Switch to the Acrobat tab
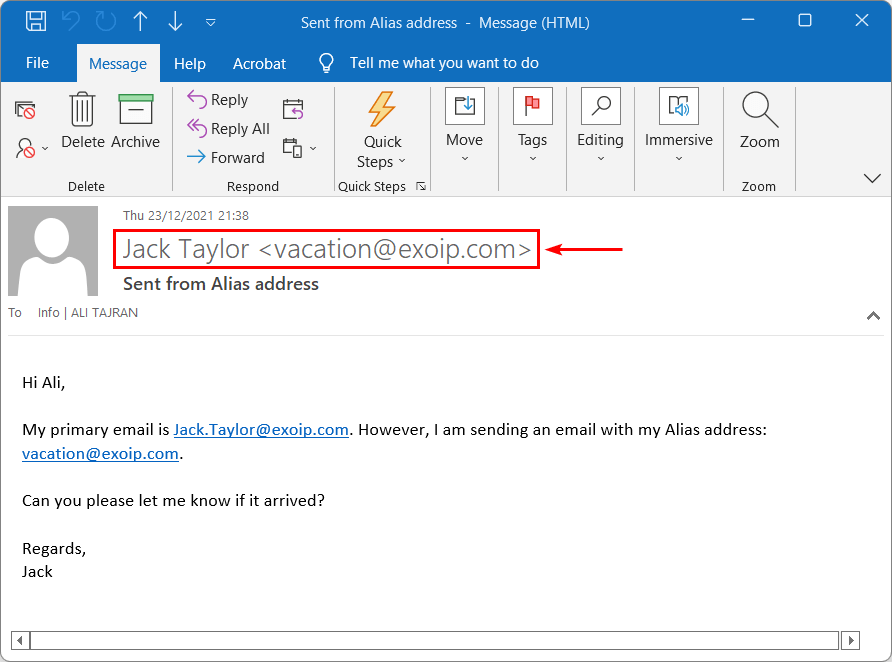The height and width of the screenshot is (662, 892). (259, 63)
